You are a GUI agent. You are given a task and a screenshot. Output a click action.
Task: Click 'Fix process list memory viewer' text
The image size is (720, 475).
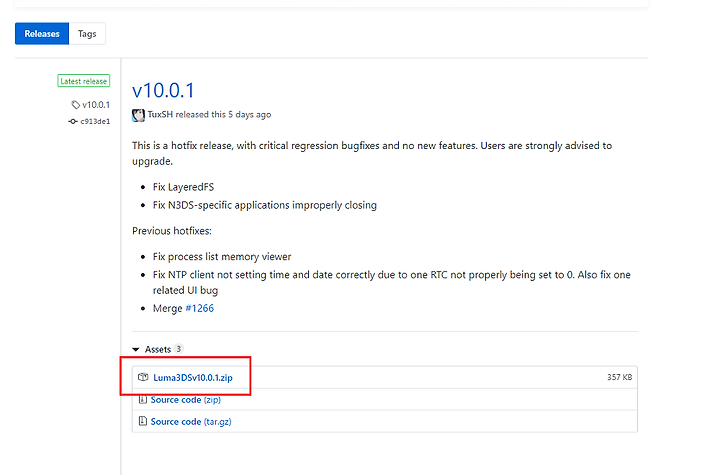click(x=222, y=256)
